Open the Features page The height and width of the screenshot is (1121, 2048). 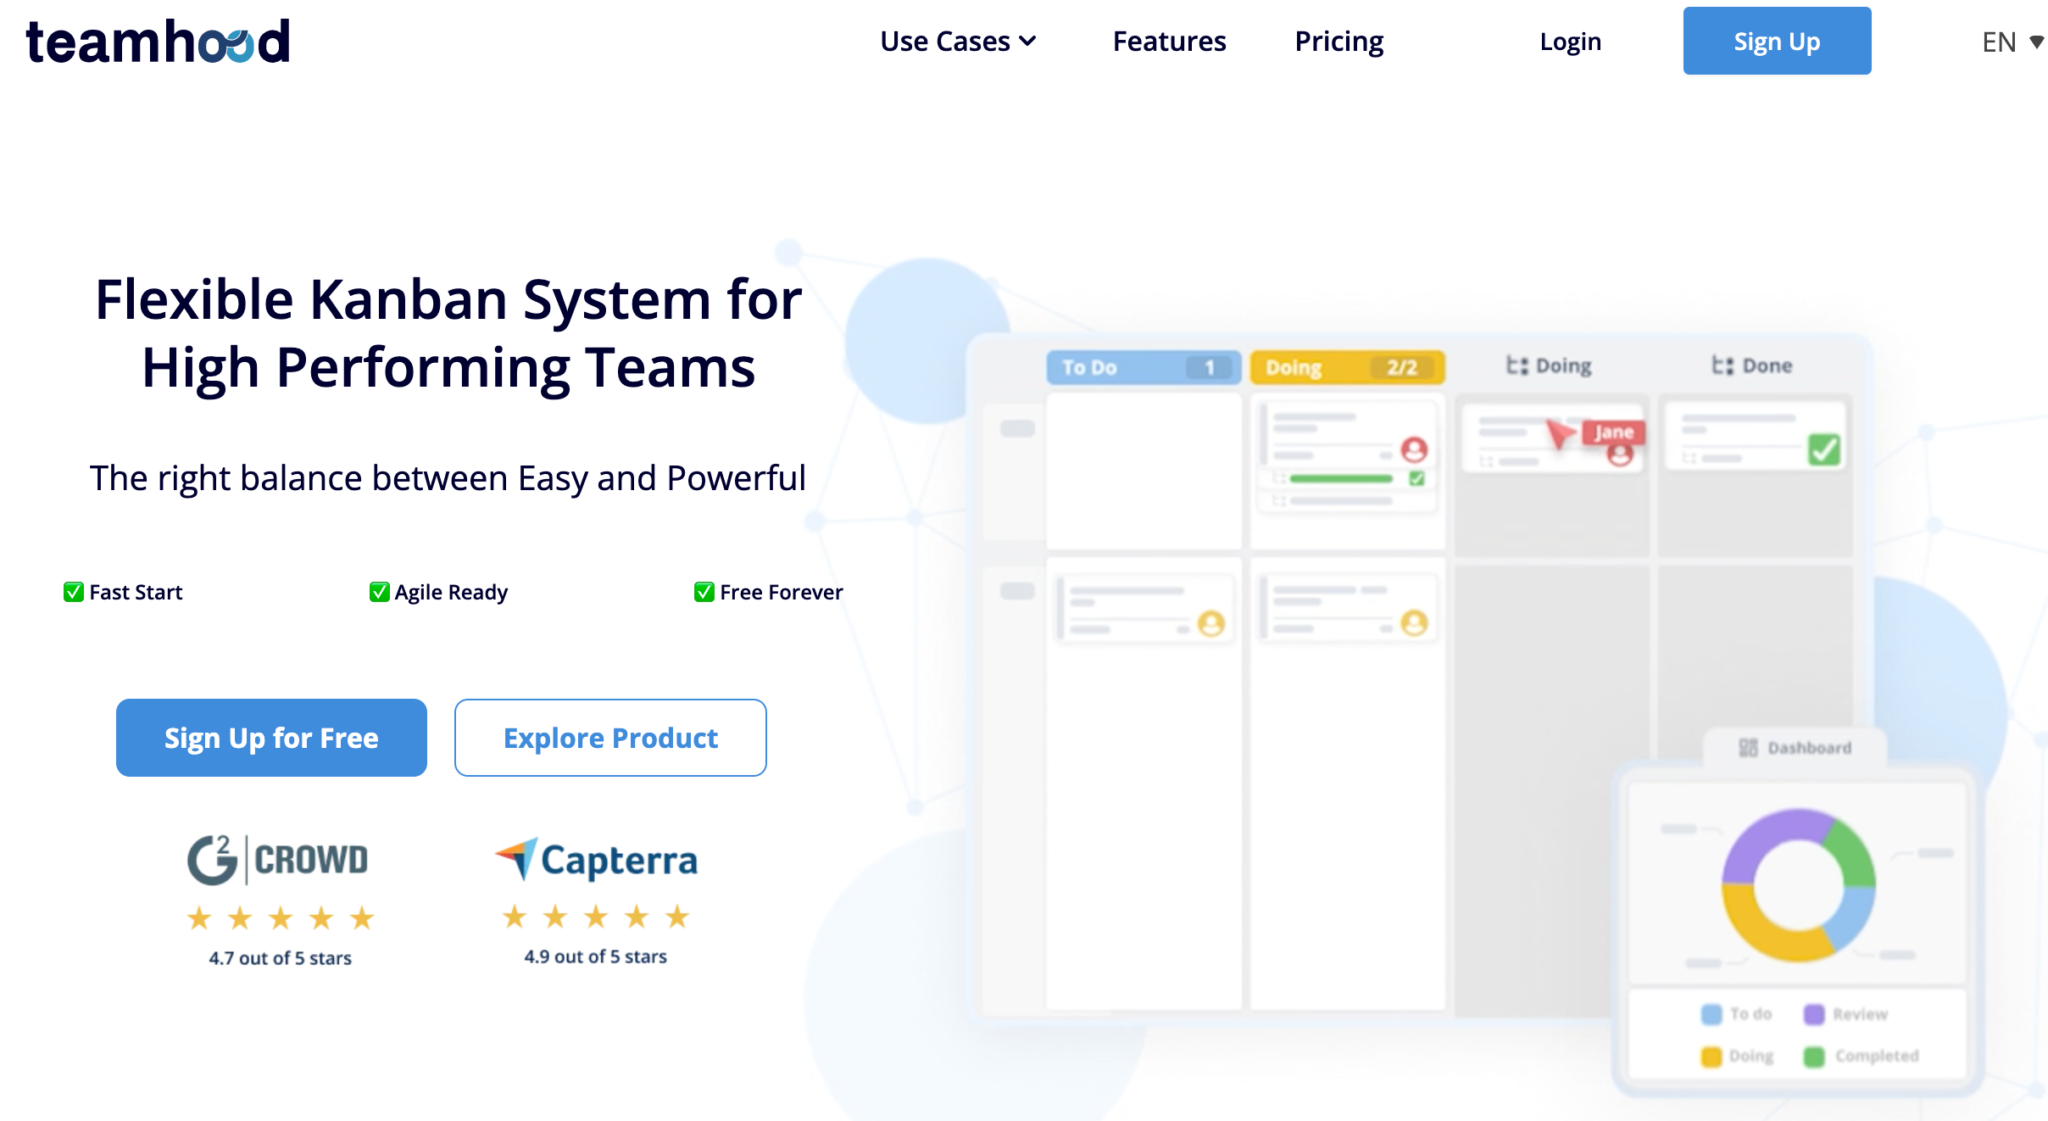1168,41
